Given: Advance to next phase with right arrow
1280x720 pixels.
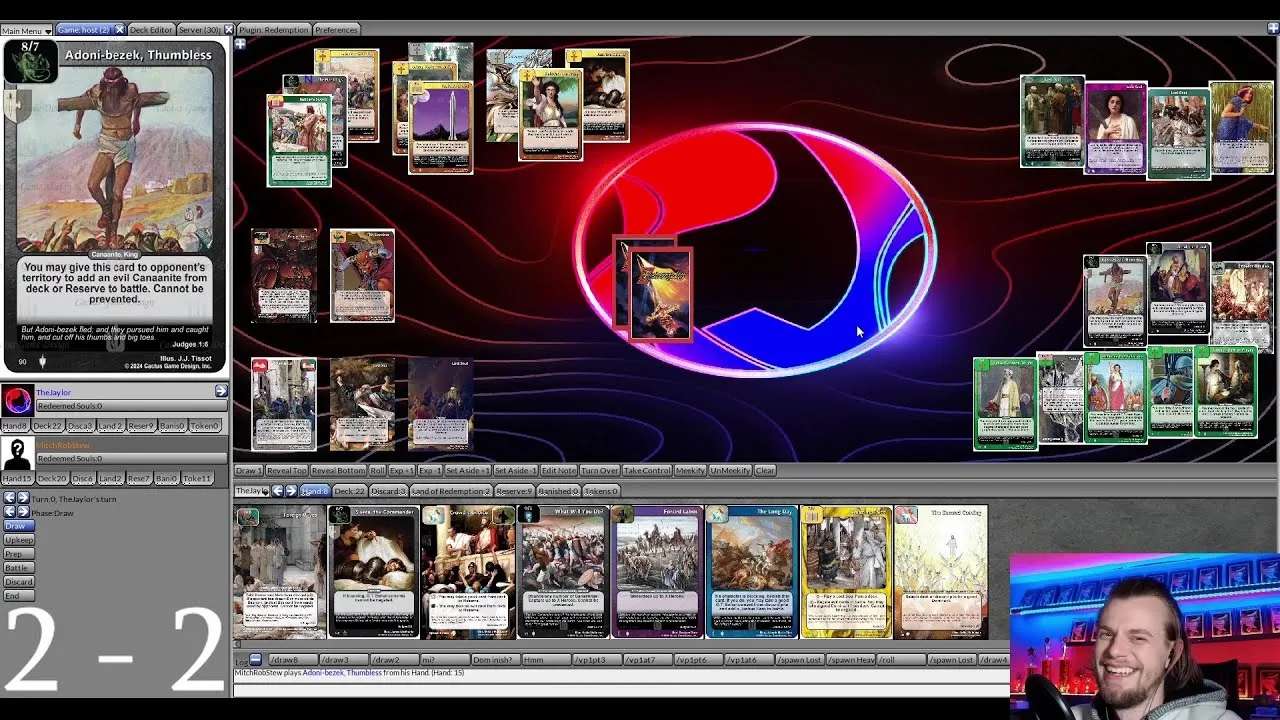Looking at the screenshot, I should [x=22, y=512].
